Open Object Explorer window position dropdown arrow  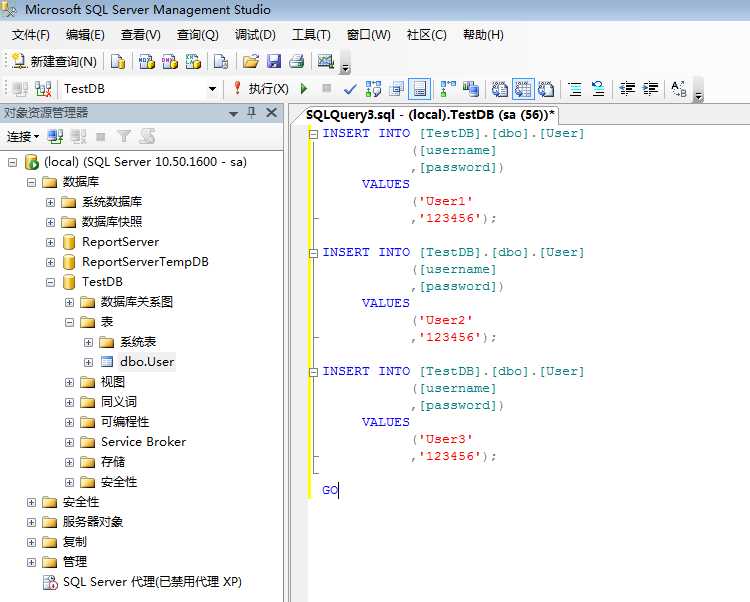coord(233,113)
